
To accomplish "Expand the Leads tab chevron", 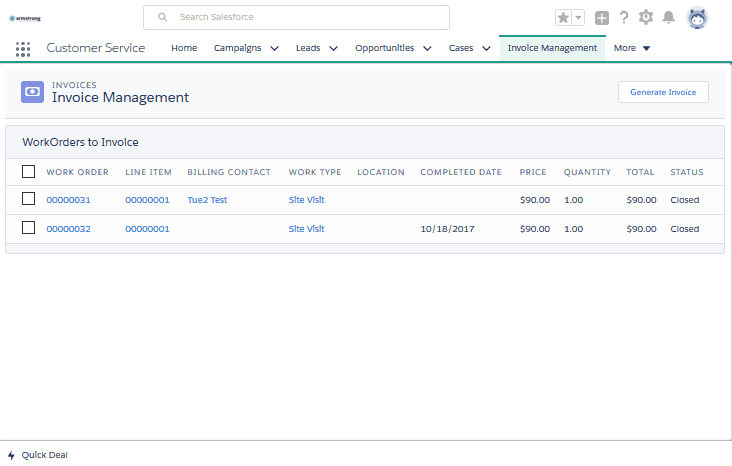I will 333,49.
